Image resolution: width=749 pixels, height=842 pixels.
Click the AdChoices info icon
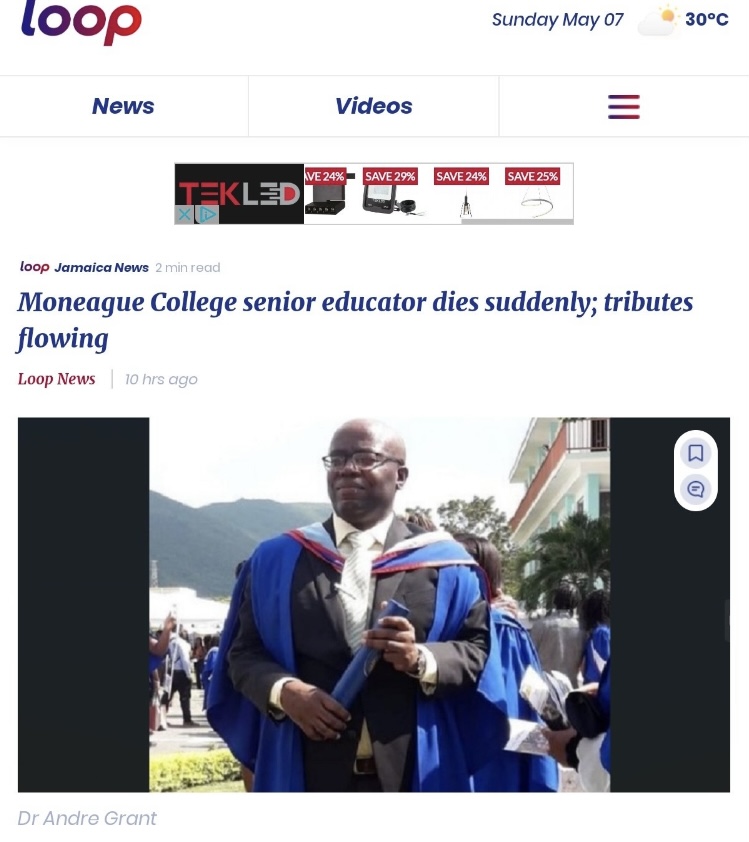[x=207, y=215]
